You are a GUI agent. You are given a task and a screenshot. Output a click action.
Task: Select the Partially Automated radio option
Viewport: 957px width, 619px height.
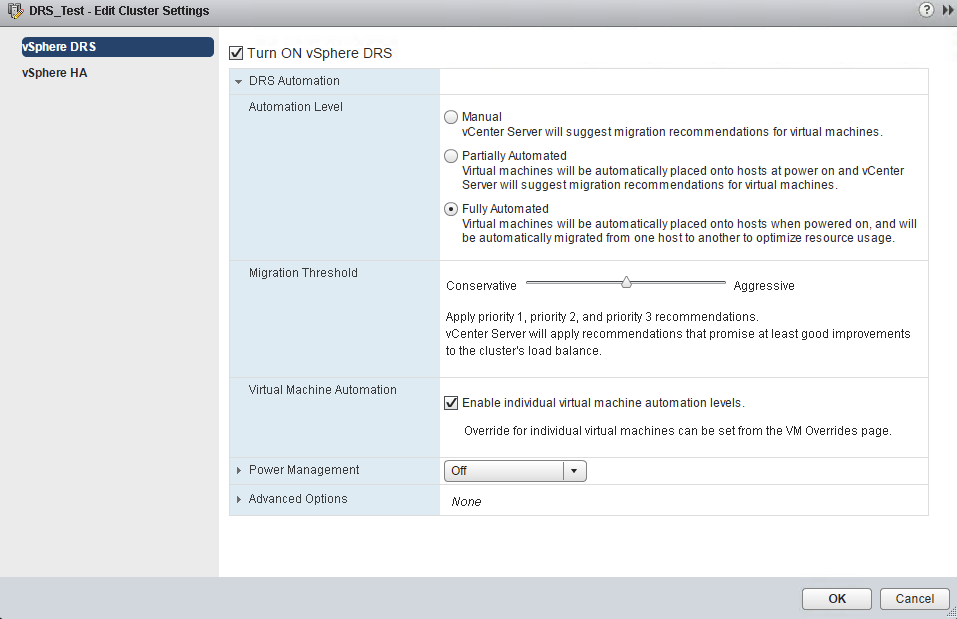(451, 156)
